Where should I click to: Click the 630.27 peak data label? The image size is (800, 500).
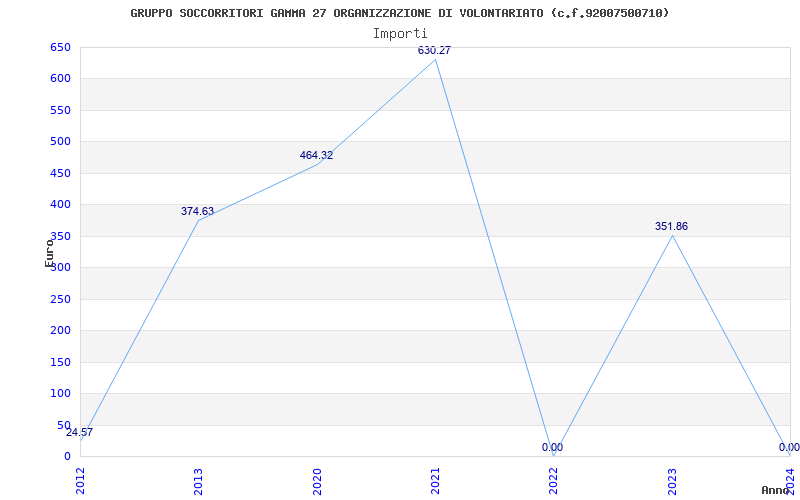pyautogui.click(x=434, y=51)
